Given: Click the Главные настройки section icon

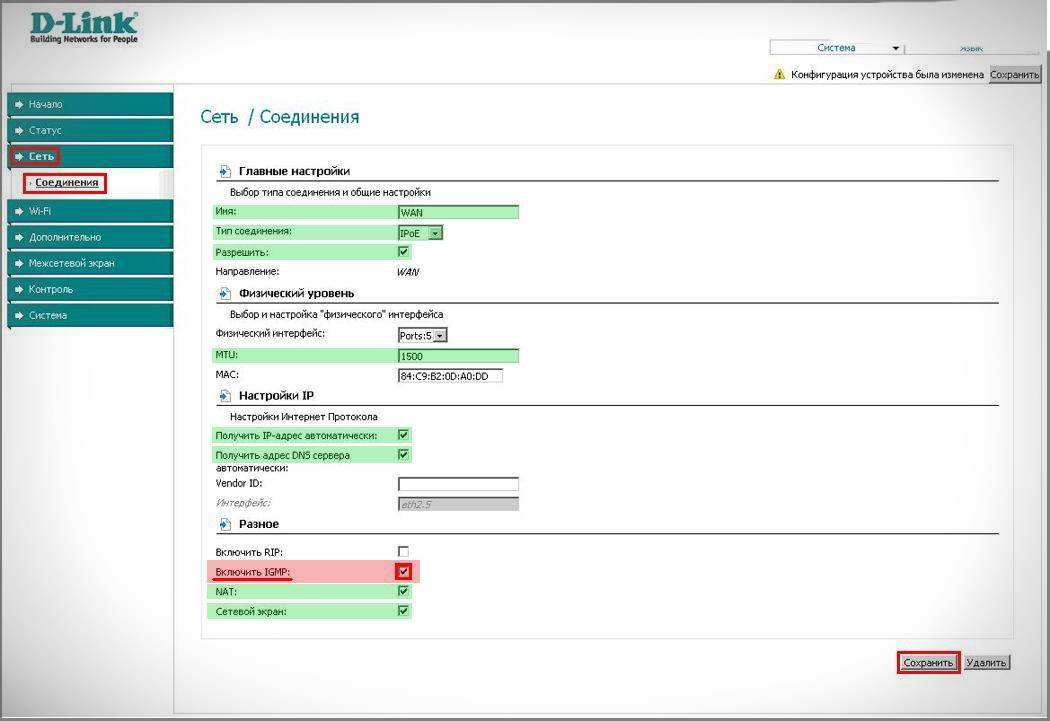Looking at the screenshot, I should [225, 171].
